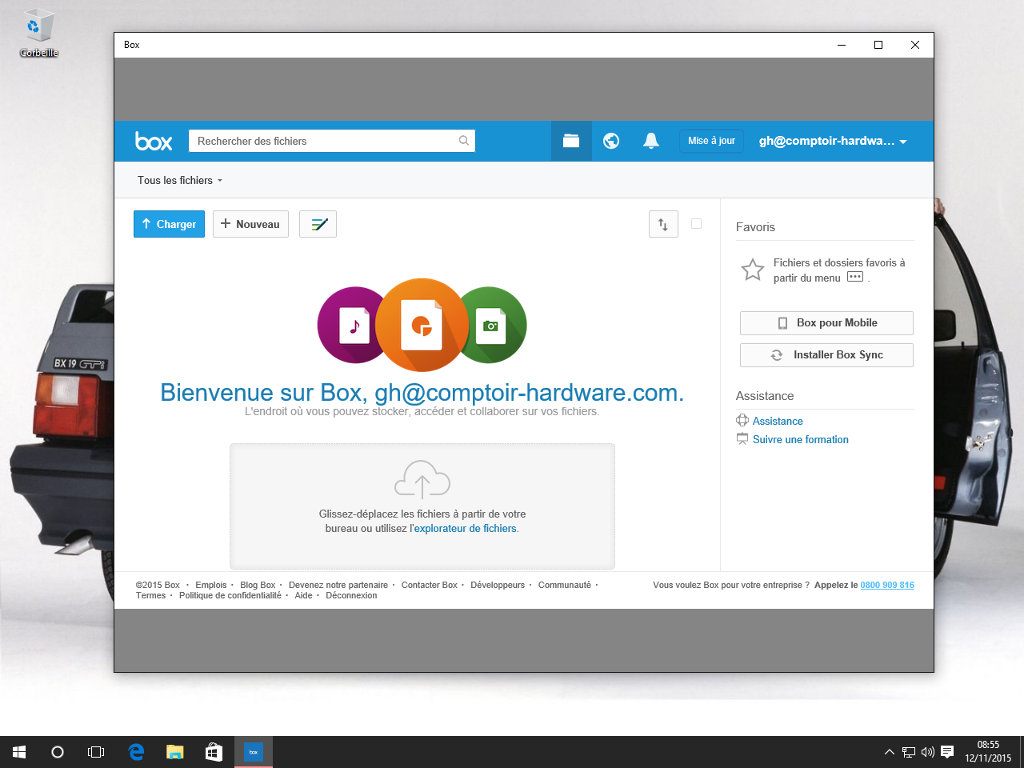This screenshot has width=1024, height=768.
Task: Open the explorateur de fichiers link
Action: pyautogui.click(x=465, y=528)
